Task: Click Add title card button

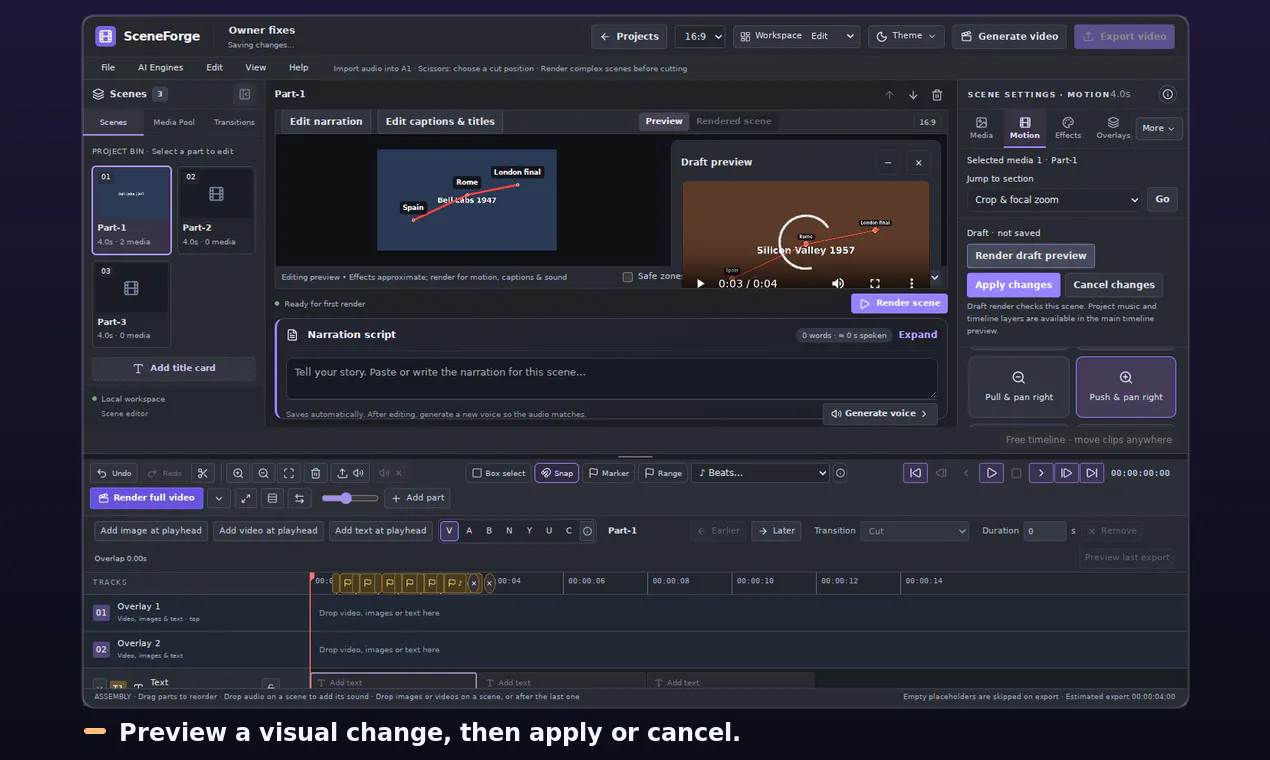Action: tap(174, 368)
